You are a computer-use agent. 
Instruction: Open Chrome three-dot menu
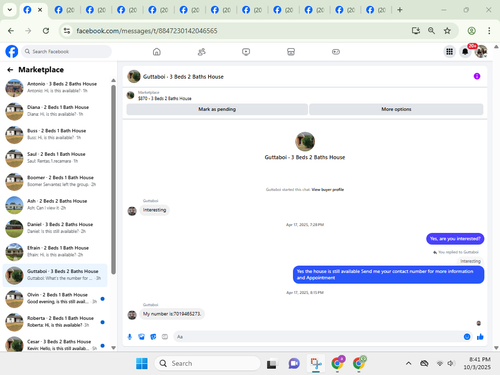tap(489, 31)
